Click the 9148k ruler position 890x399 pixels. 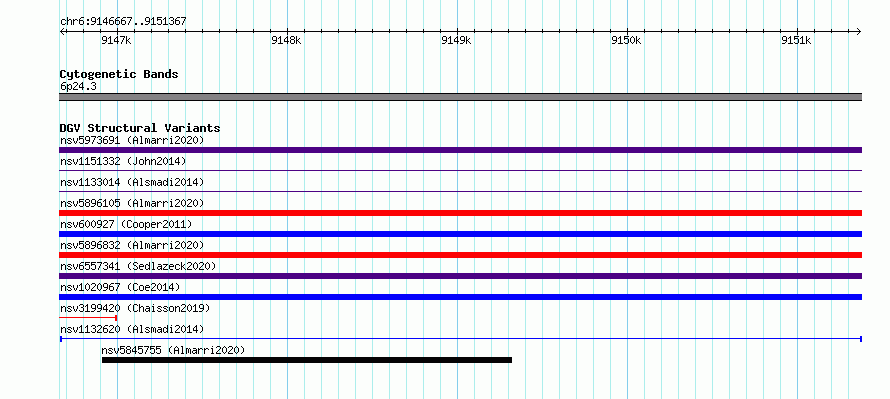coord(287,40)
